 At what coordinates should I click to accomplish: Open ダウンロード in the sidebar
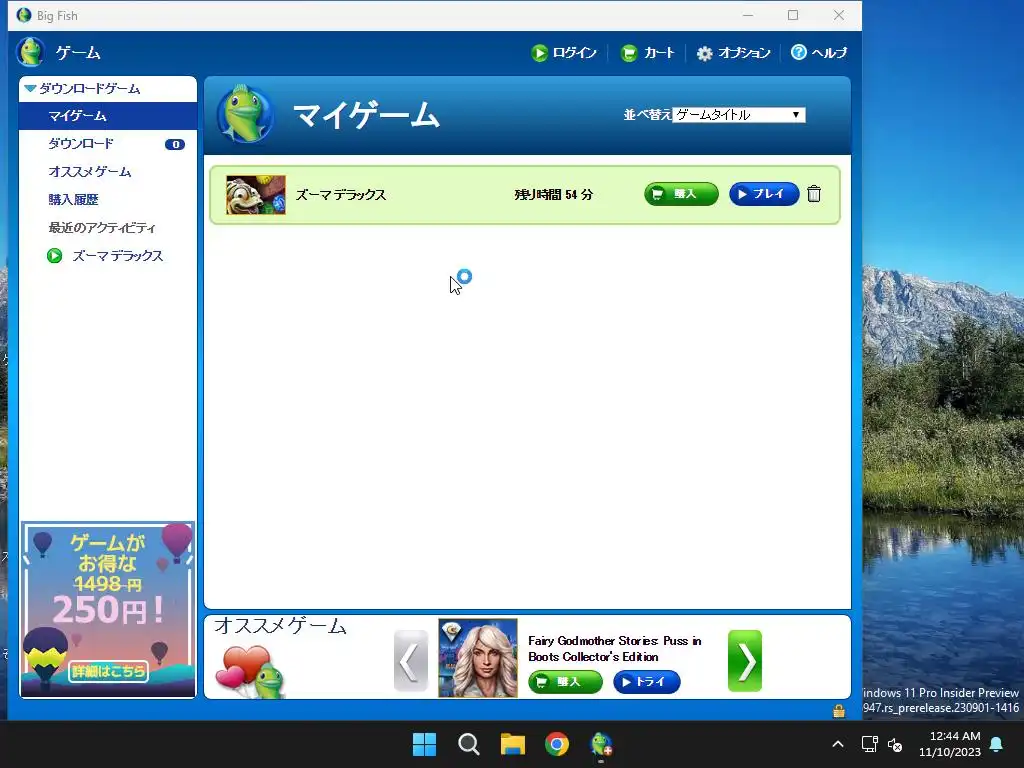81,144
